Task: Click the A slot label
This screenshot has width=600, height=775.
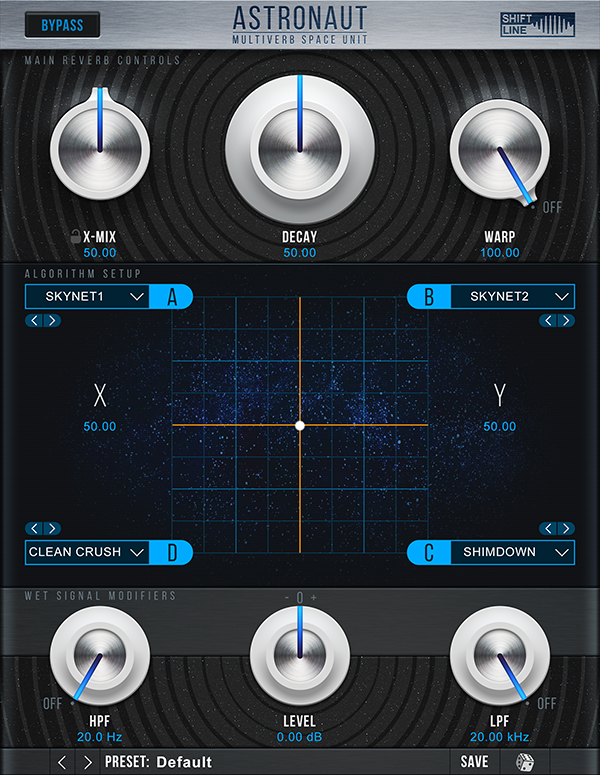Action: tap(171, 297)
